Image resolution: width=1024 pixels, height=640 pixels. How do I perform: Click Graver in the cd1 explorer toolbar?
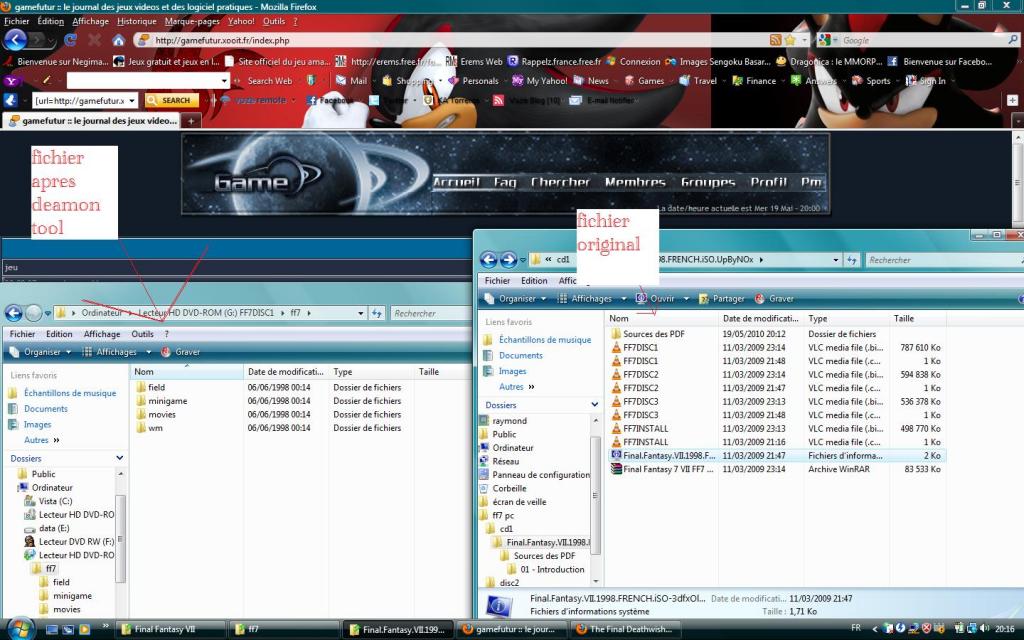775,298
